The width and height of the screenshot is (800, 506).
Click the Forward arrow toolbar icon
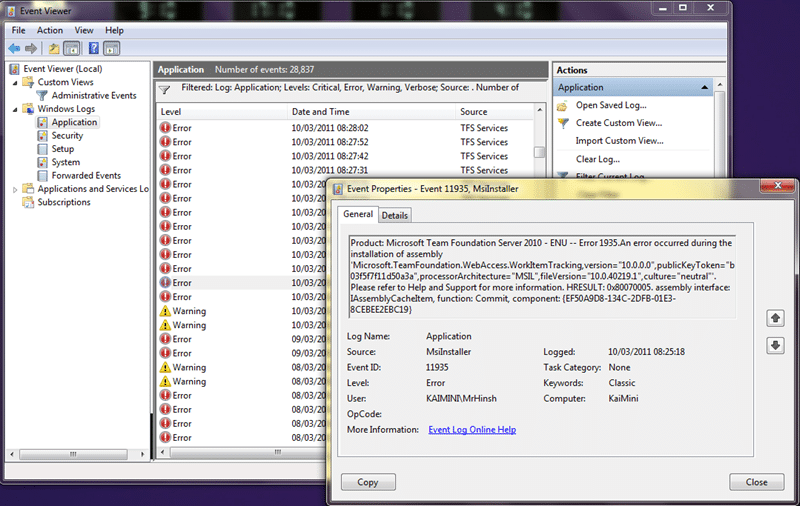click(x=31, y=48)
